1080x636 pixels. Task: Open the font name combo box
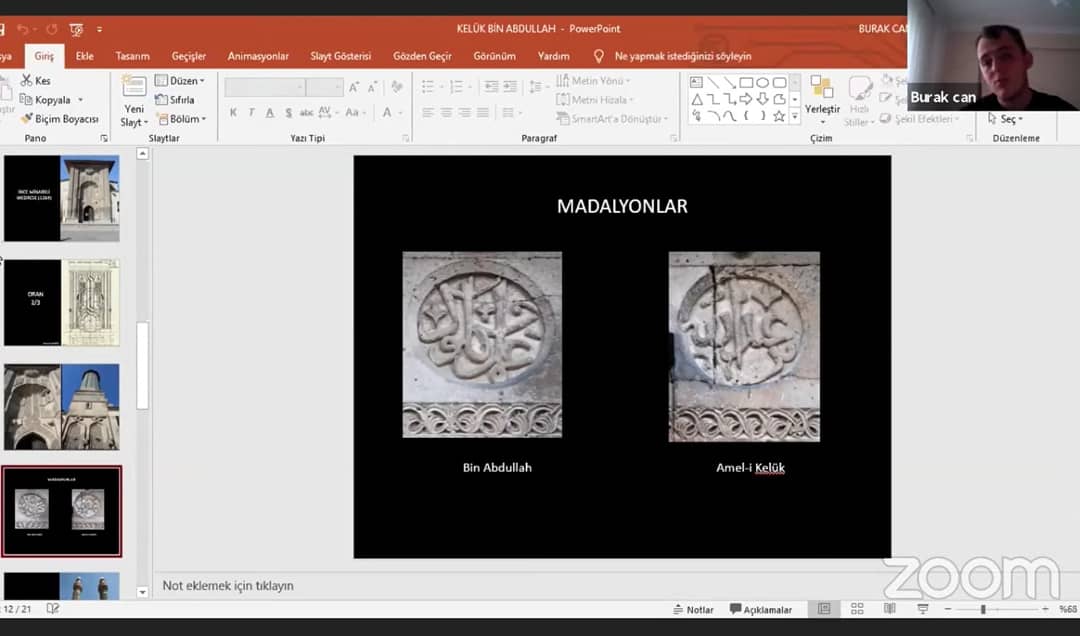click(264, 88)
